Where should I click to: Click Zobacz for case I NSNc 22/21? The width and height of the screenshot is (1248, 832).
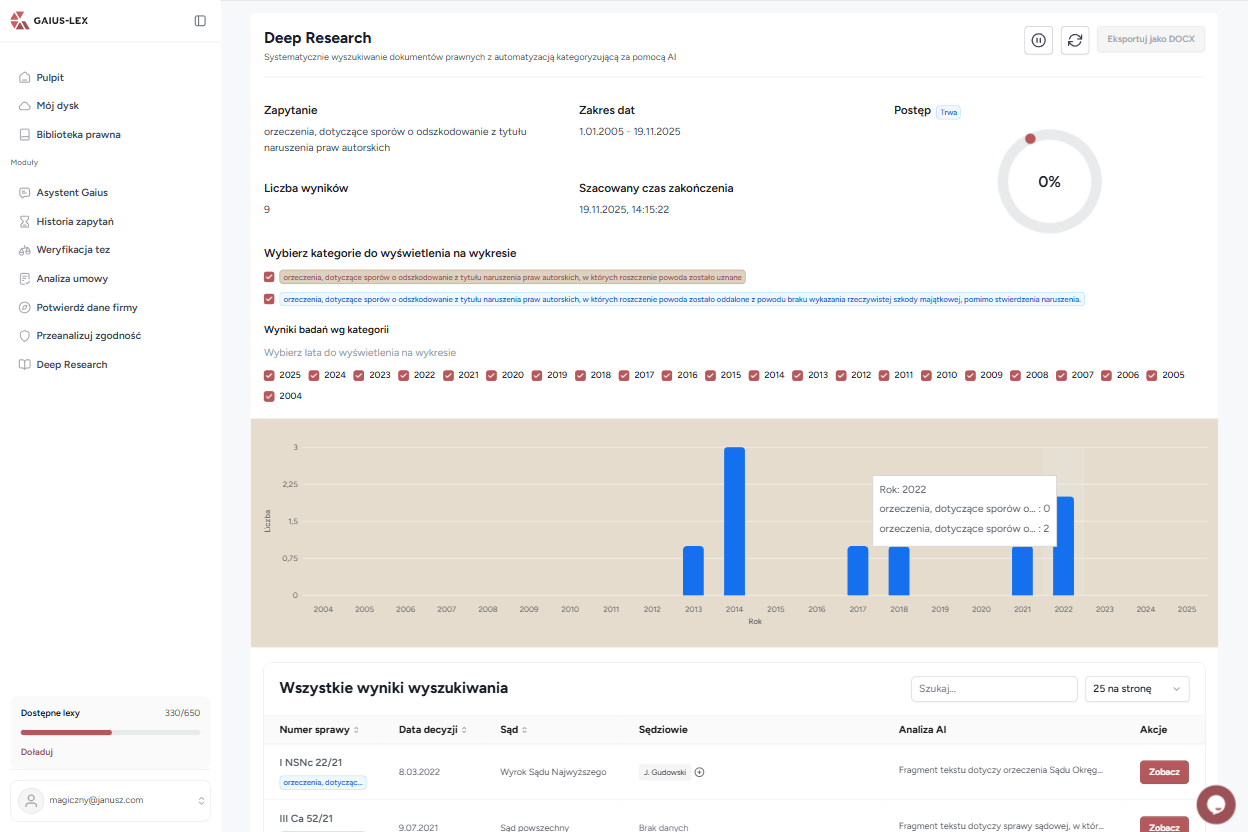(x=1164, y=772)
